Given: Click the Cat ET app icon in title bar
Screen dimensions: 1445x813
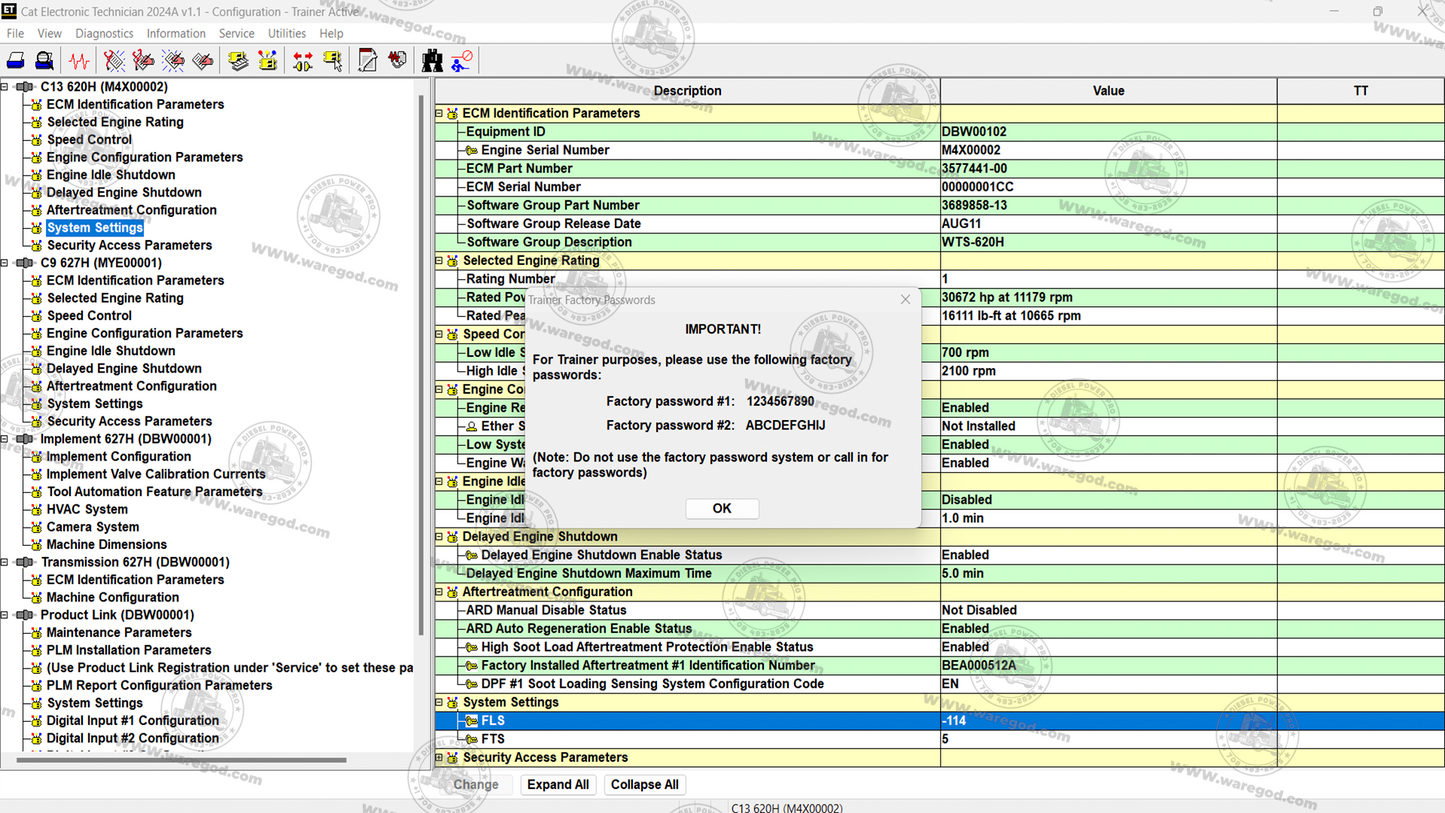Looking at the screenshot, I should [9, 11].
